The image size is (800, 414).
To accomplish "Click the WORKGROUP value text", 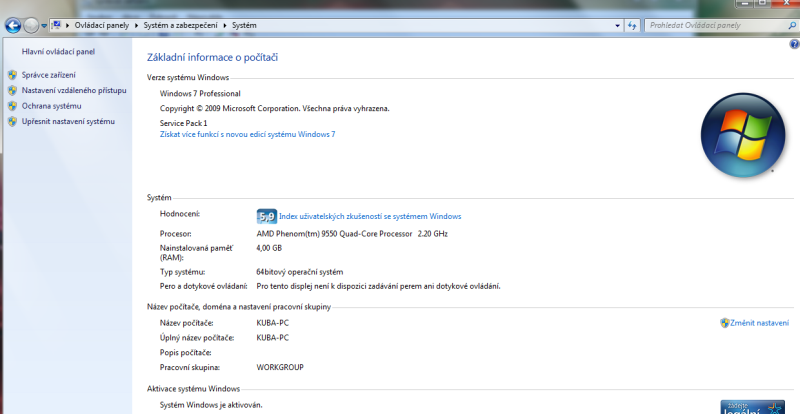I will coord(280,368).
